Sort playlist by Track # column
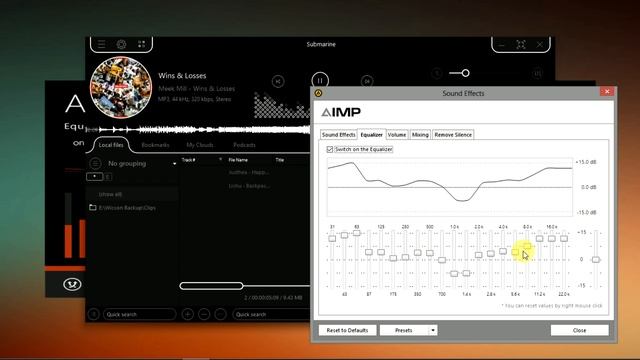 coord(189,160)
